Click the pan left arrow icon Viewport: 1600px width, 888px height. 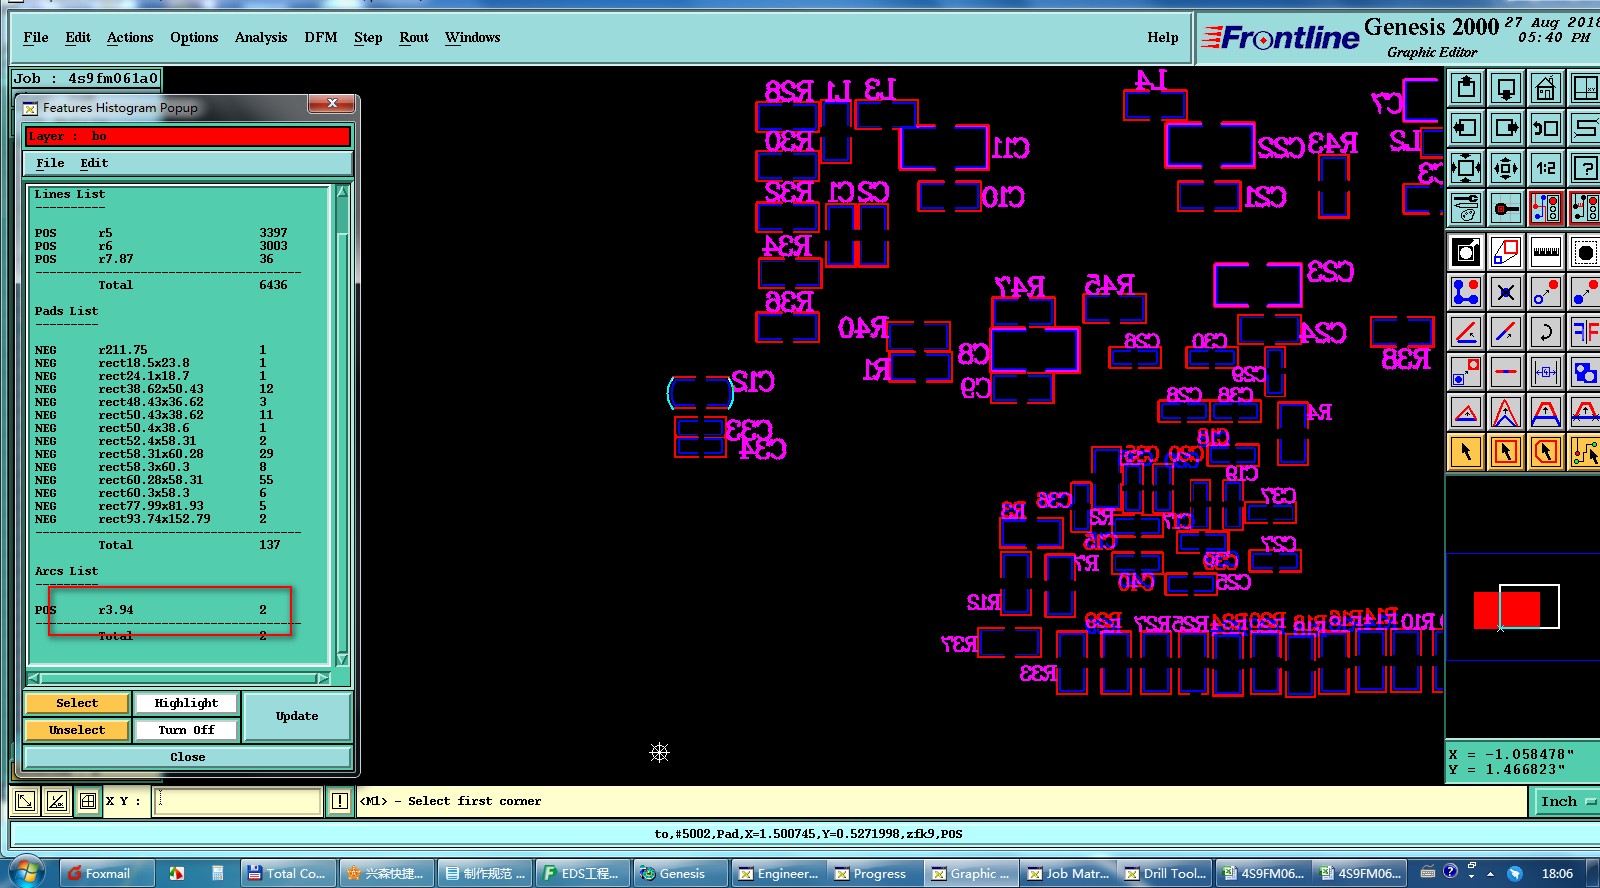tap(1466, 128)
